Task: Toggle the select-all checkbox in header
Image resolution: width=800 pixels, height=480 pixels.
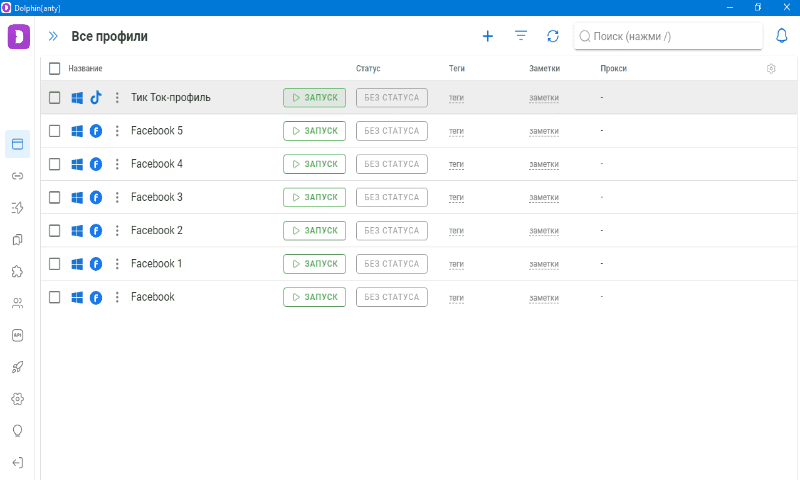Action: point(55,68)
